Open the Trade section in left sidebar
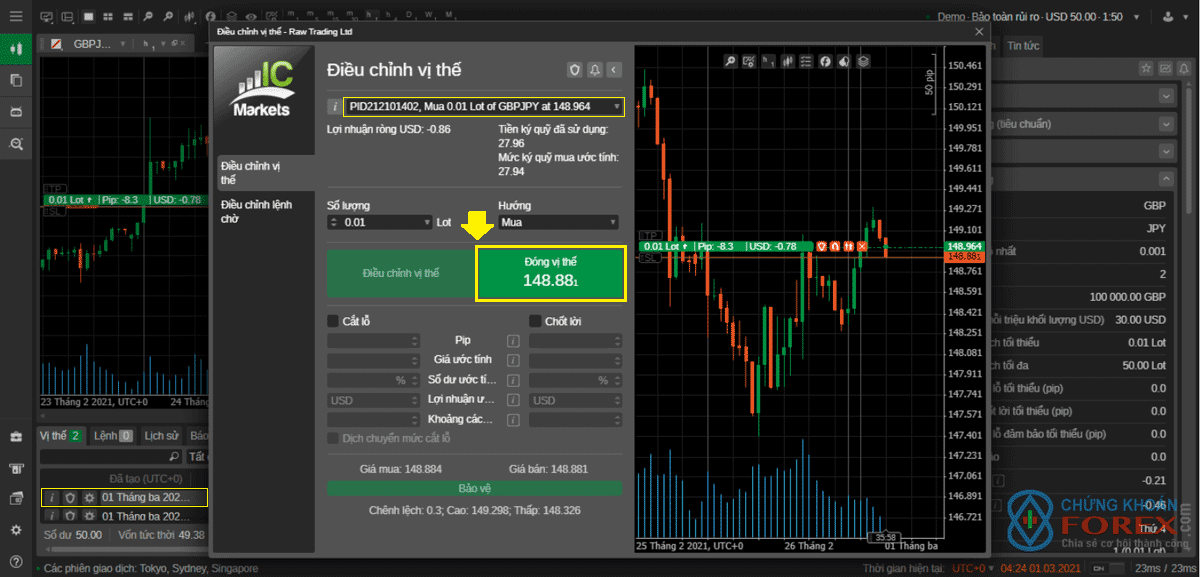Image resolution: width=1200 pixels, height=577 pixels. pyautogui.click(x=15, y=48)
